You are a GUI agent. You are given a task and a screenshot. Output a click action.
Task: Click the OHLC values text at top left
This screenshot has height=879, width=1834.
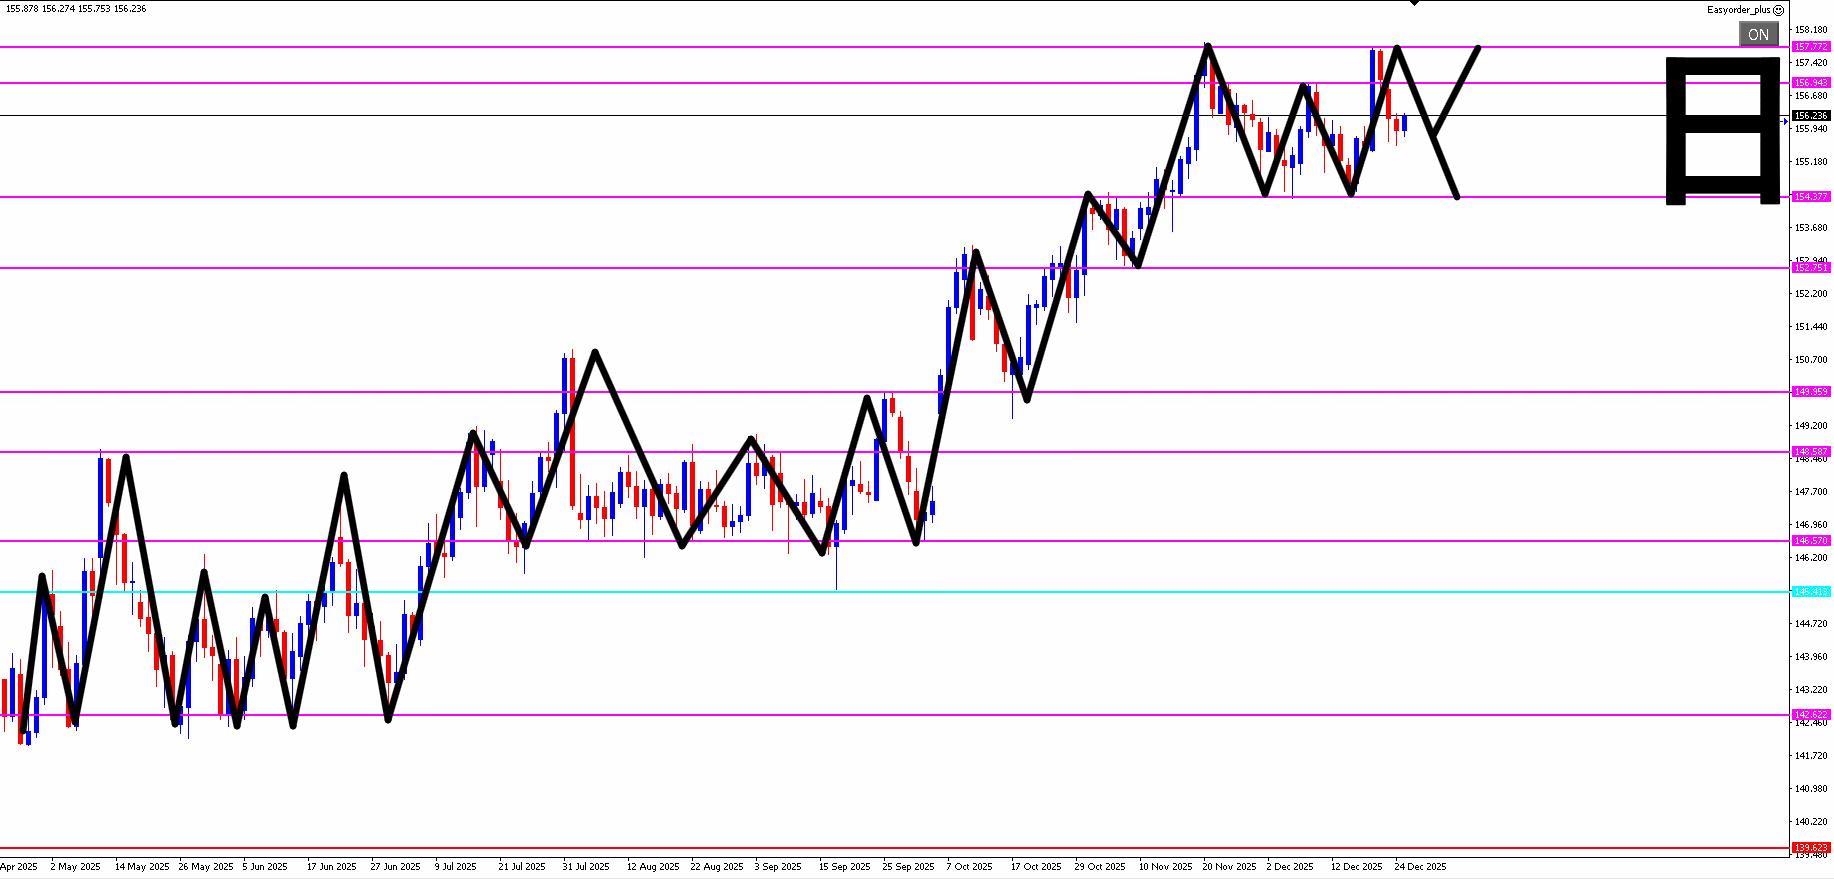(76, 9)
